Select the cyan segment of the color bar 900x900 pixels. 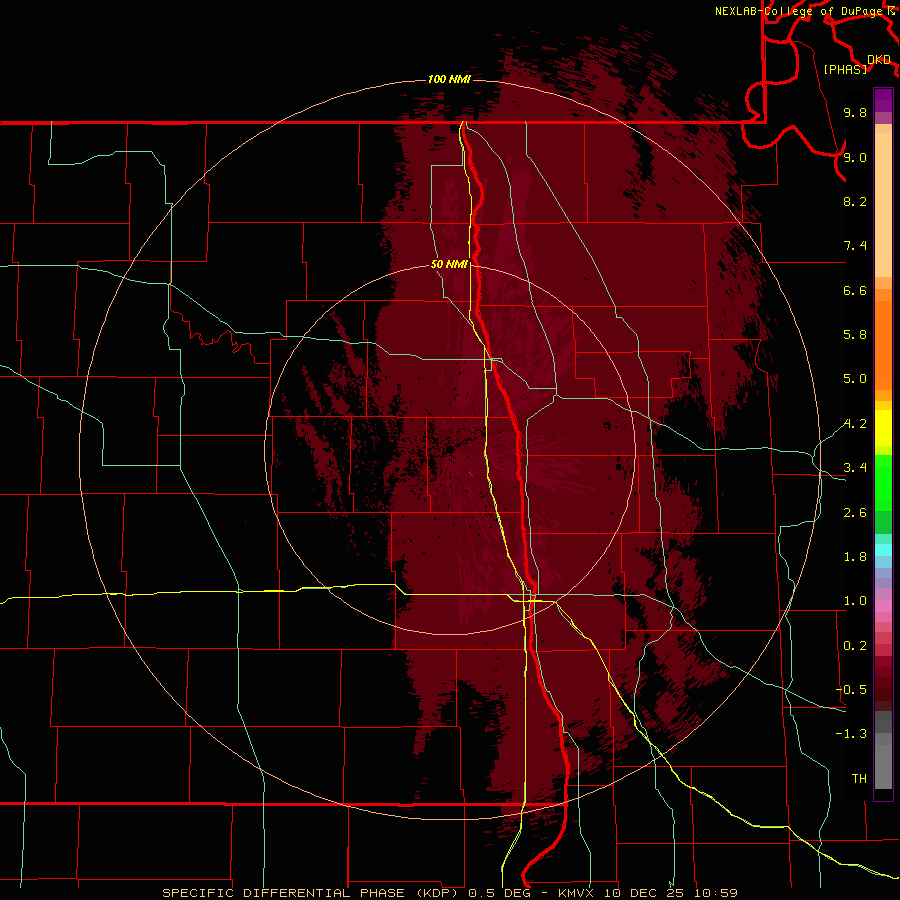click(883, 550)
